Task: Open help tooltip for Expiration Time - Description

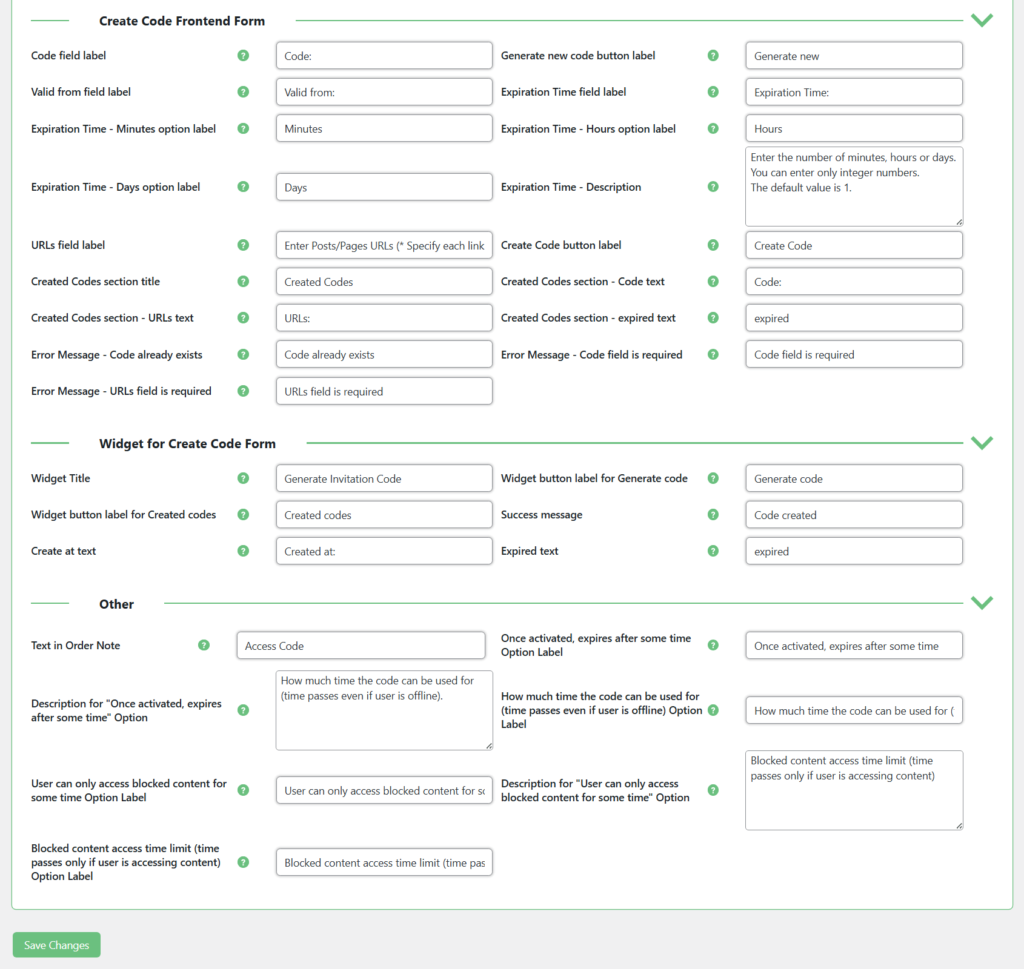Action: pos(713,186)
